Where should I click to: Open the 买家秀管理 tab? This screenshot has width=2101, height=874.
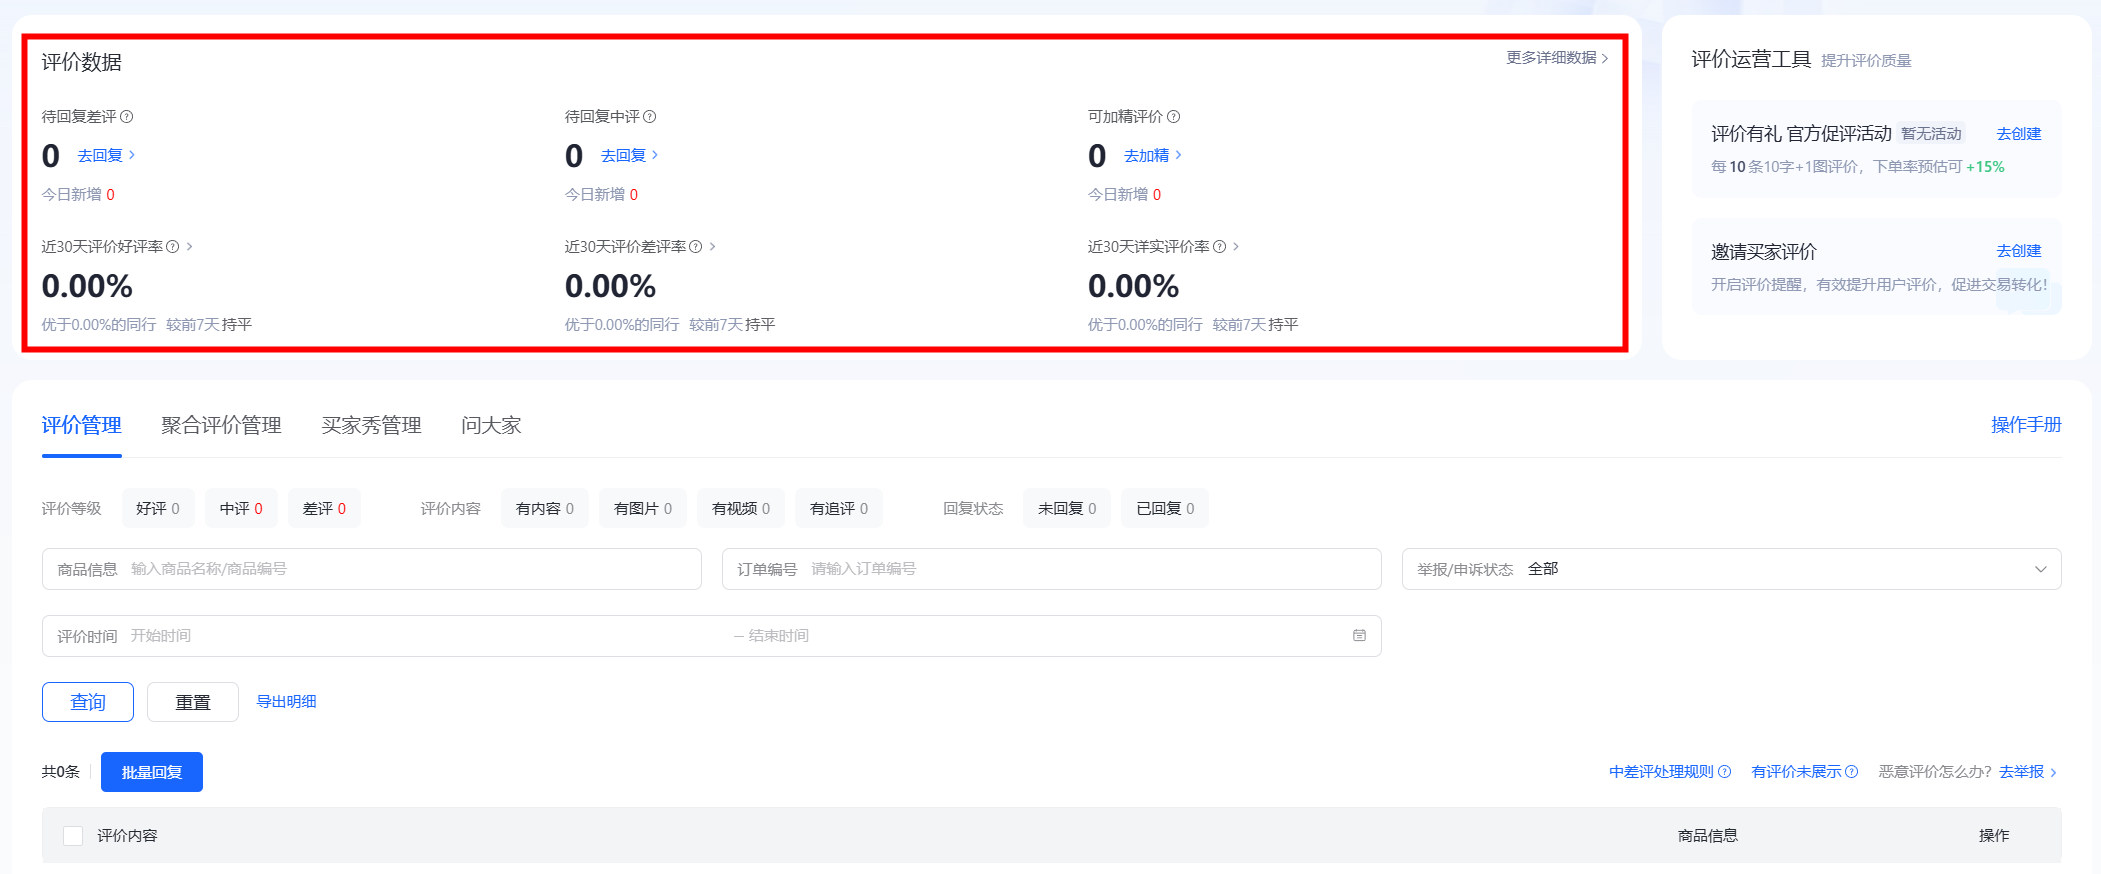tap(371, 426)
